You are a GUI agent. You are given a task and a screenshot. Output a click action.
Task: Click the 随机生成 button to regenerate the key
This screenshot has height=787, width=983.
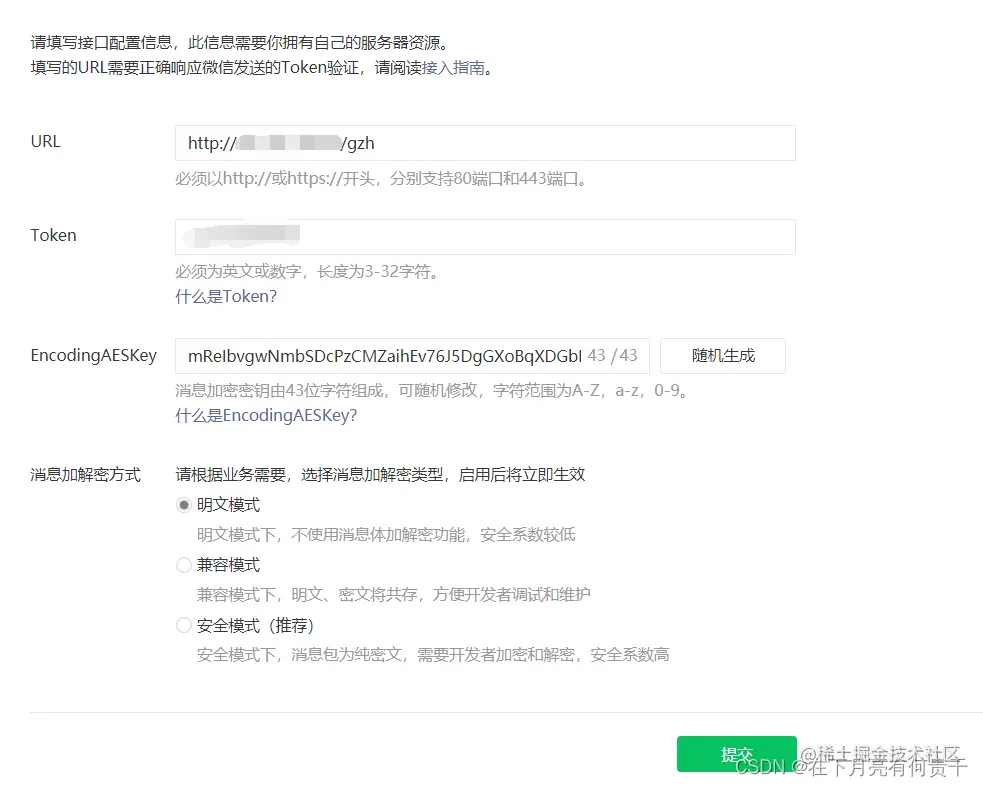722,355
